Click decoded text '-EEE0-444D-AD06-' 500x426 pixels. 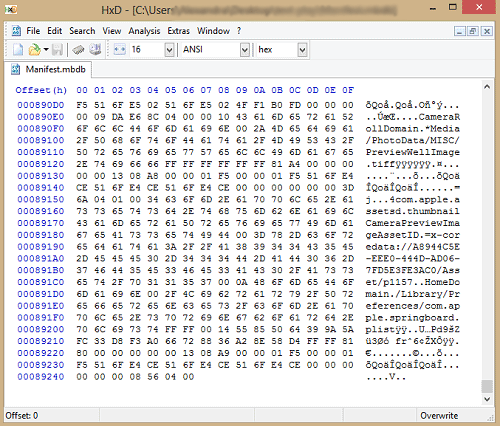(413, 258)
